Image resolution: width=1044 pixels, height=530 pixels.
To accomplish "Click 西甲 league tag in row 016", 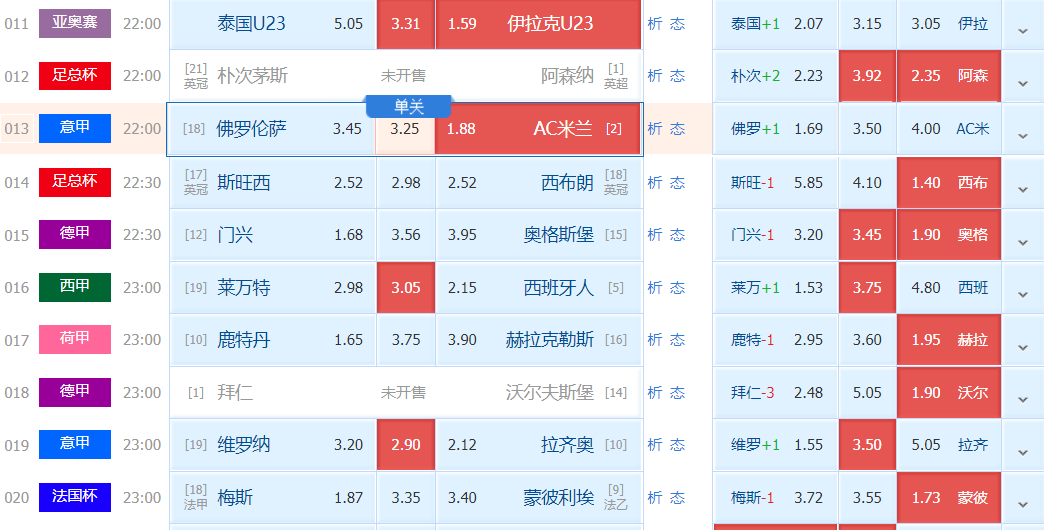I will (75, 287).
